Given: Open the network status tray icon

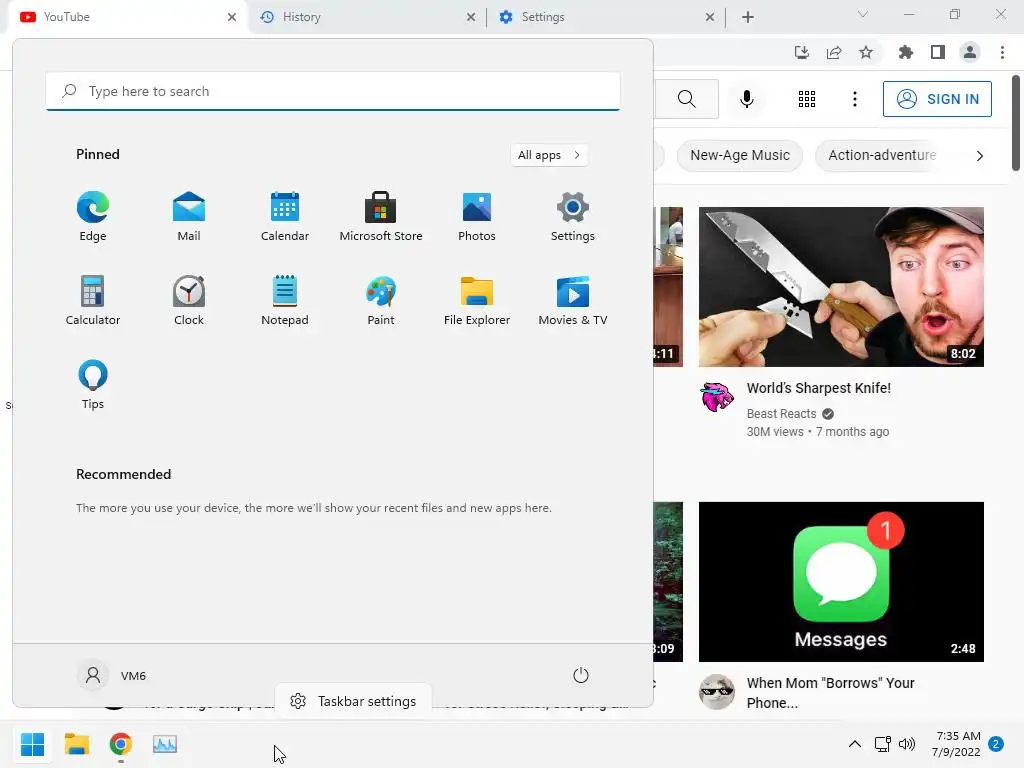Looking at the screenshot, I should click(x=882, y=744).
